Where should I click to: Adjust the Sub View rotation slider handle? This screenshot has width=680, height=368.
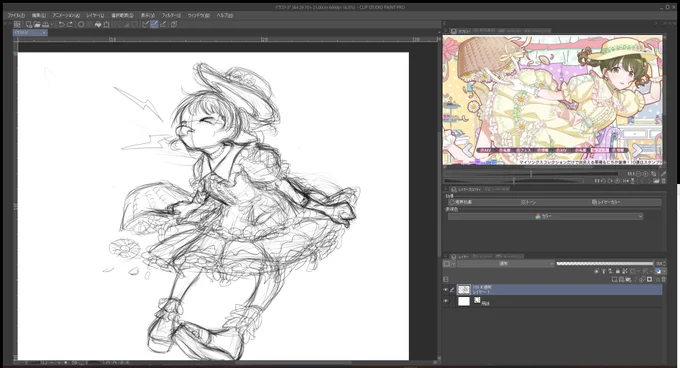pos(514,181)
